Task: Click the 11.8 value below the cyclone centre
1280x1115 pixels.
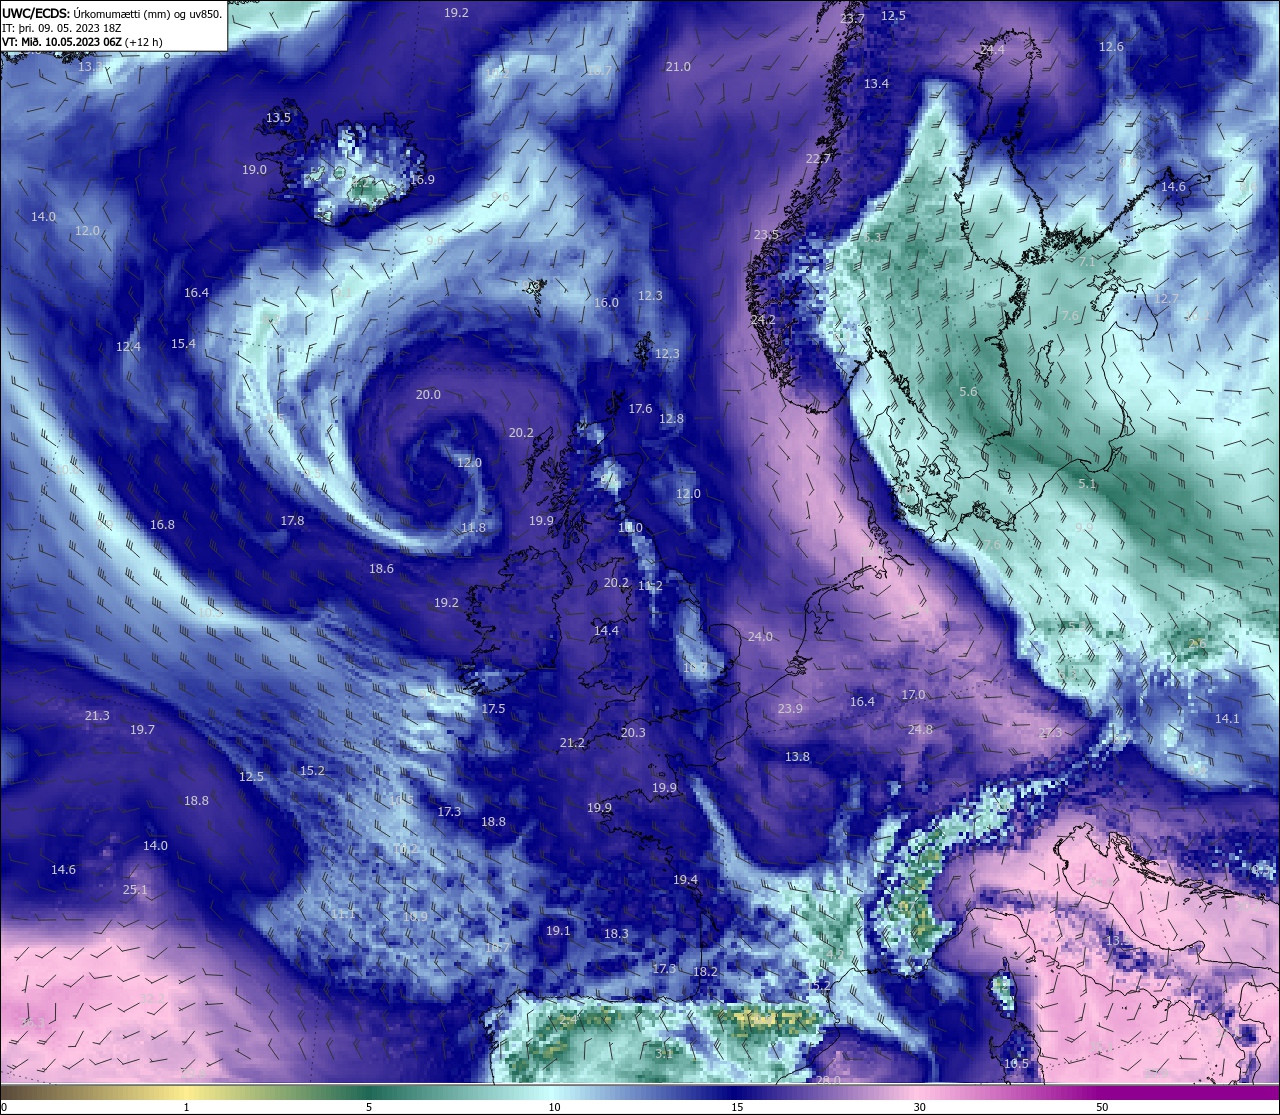Action: pyautogui.click(x=473, y=527)
